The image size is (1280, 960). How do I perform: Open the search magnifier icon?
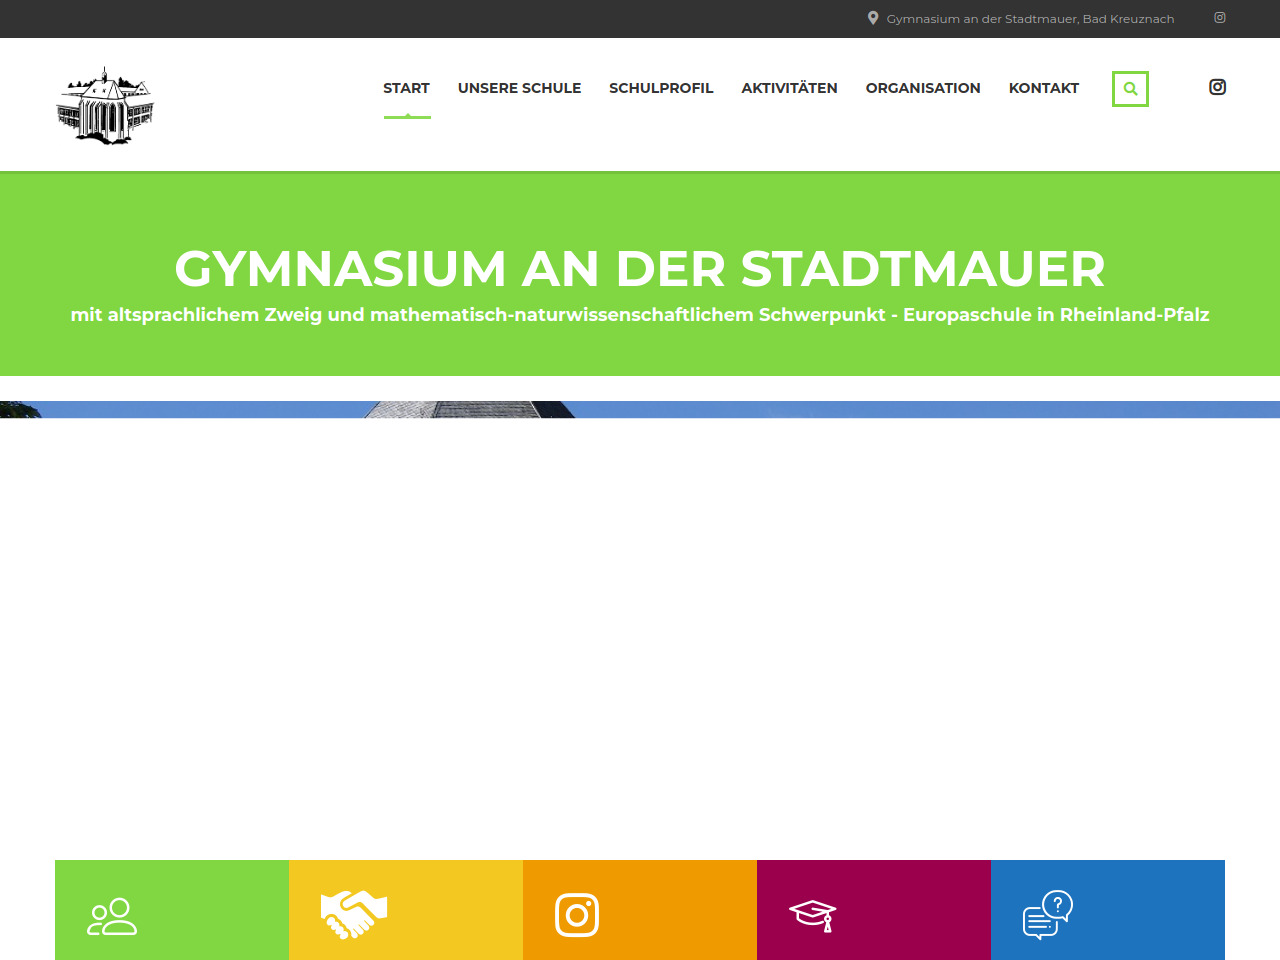1130,89
